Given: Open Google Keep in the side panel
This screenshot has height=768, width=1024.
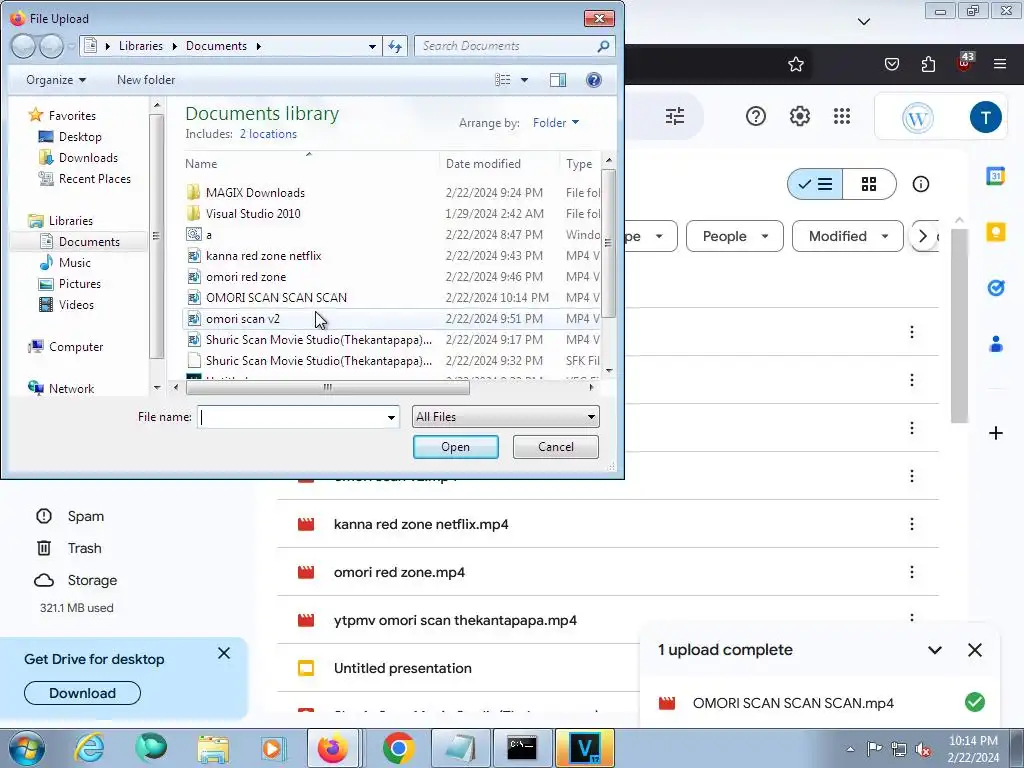Looking at the screenshot, I should [x=995, y=232].
